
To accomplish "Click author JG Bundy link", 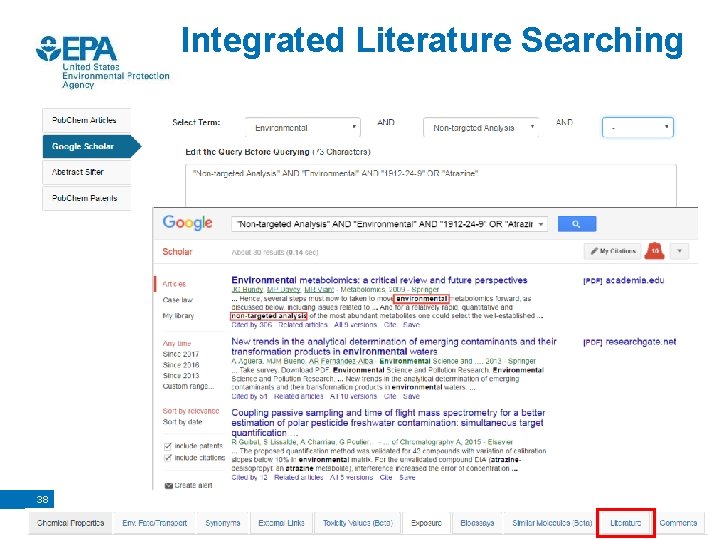I will point(247,289).
